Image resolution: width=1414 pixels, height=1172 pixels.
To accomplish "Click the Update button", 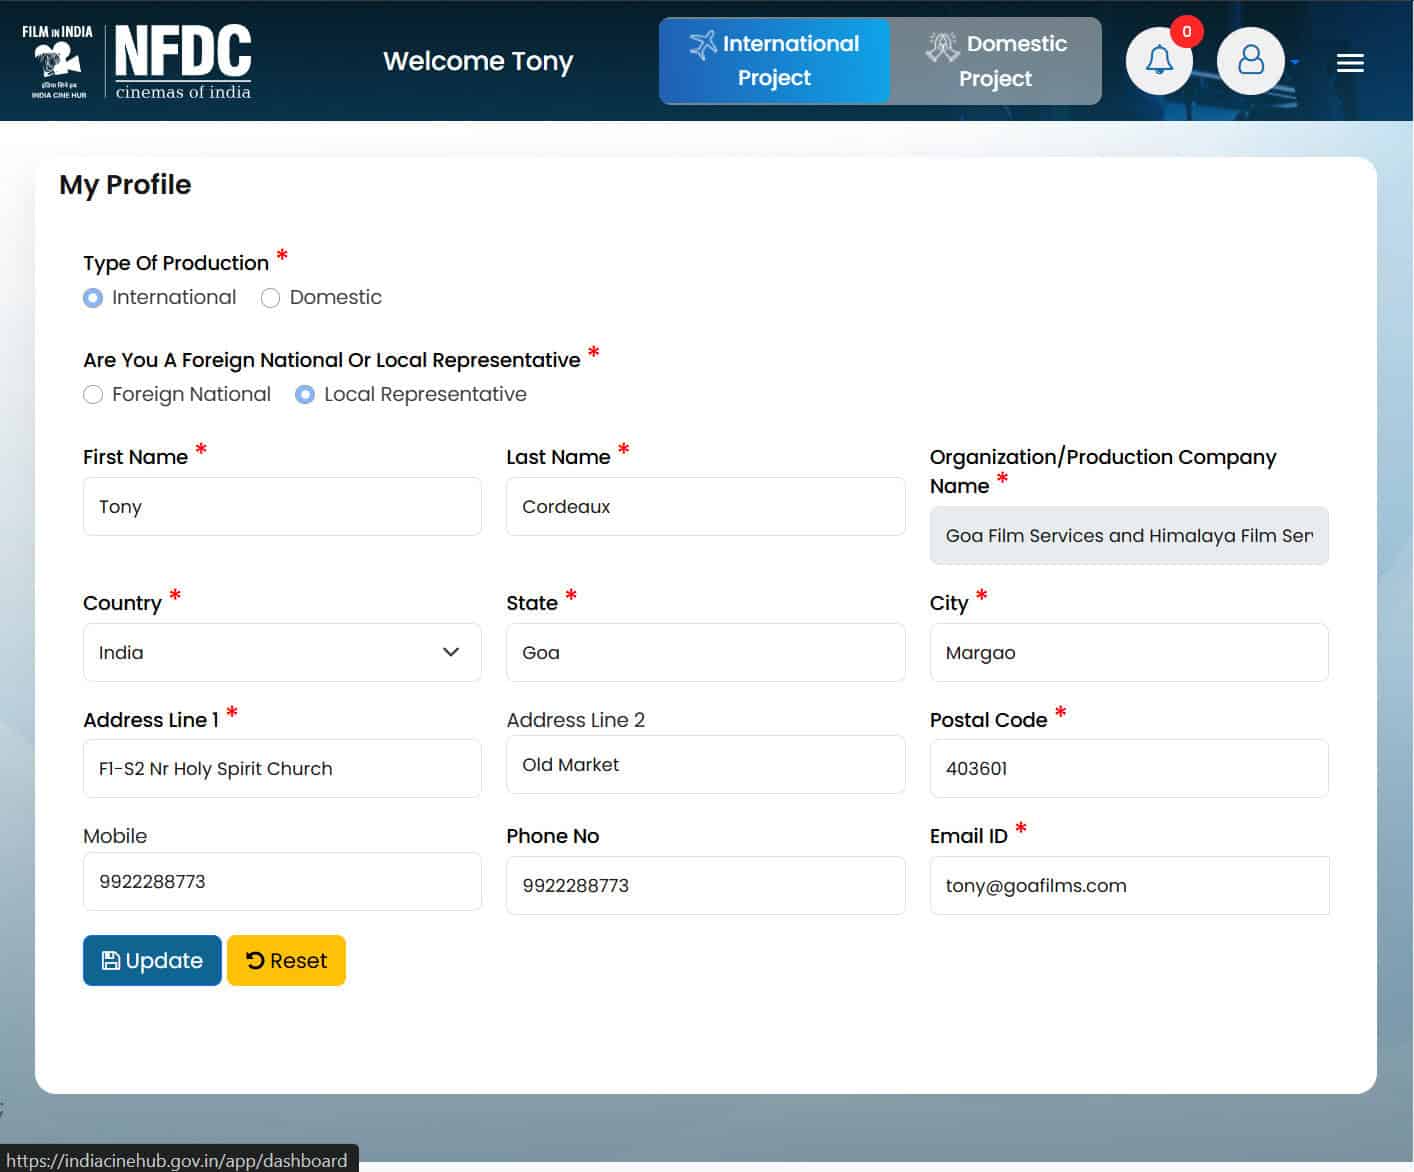I will 152,960.
